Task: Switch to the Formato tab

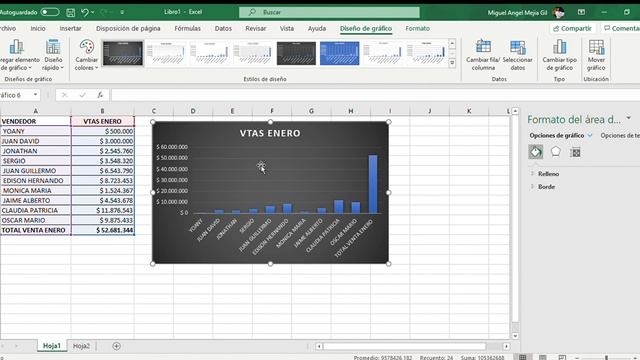Action: (417, 29)
